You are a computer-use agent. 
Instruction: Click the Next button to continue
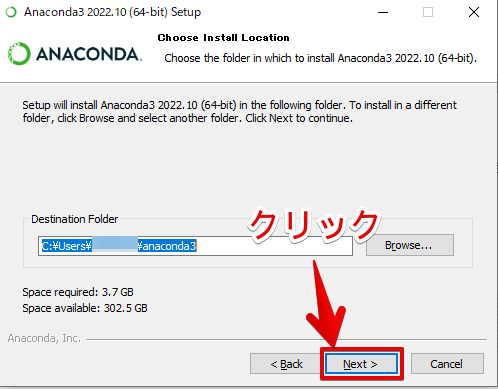361,364
